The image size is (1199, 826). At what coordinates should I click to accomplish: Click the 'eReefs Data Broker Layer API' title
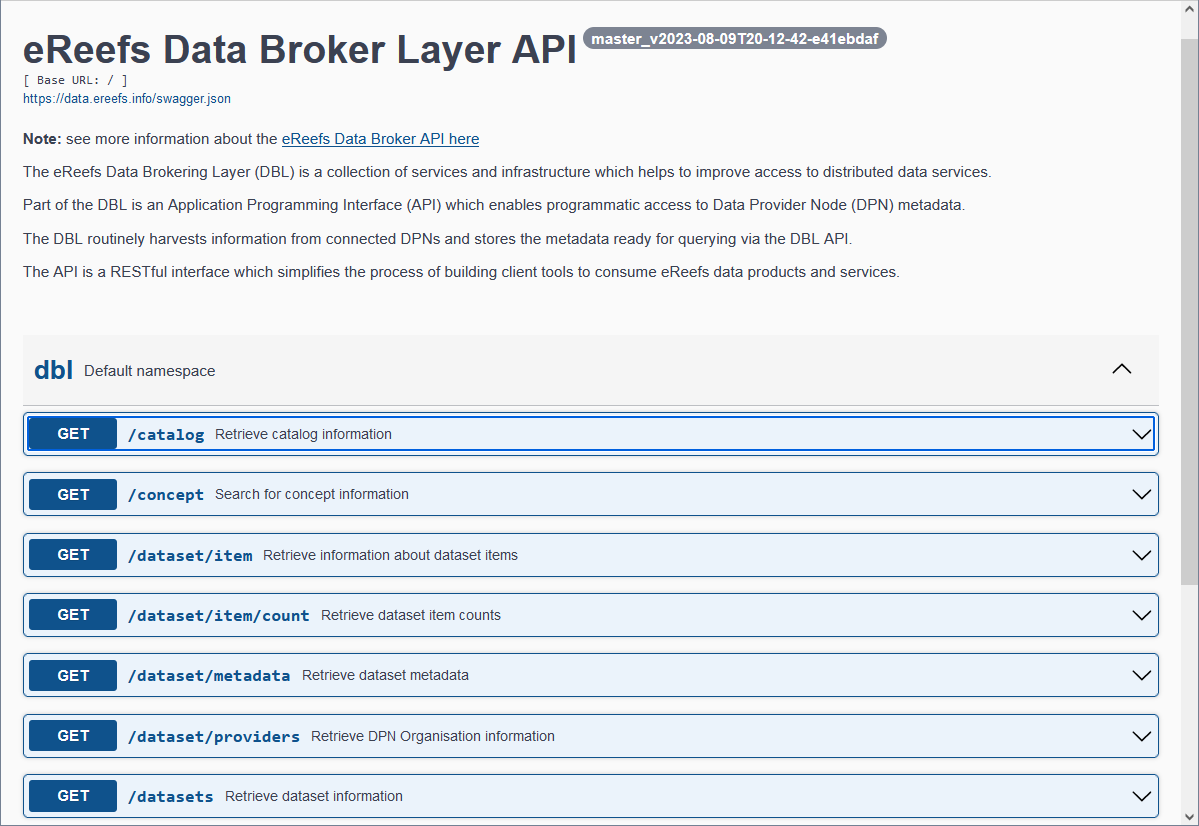coord(300,49)
